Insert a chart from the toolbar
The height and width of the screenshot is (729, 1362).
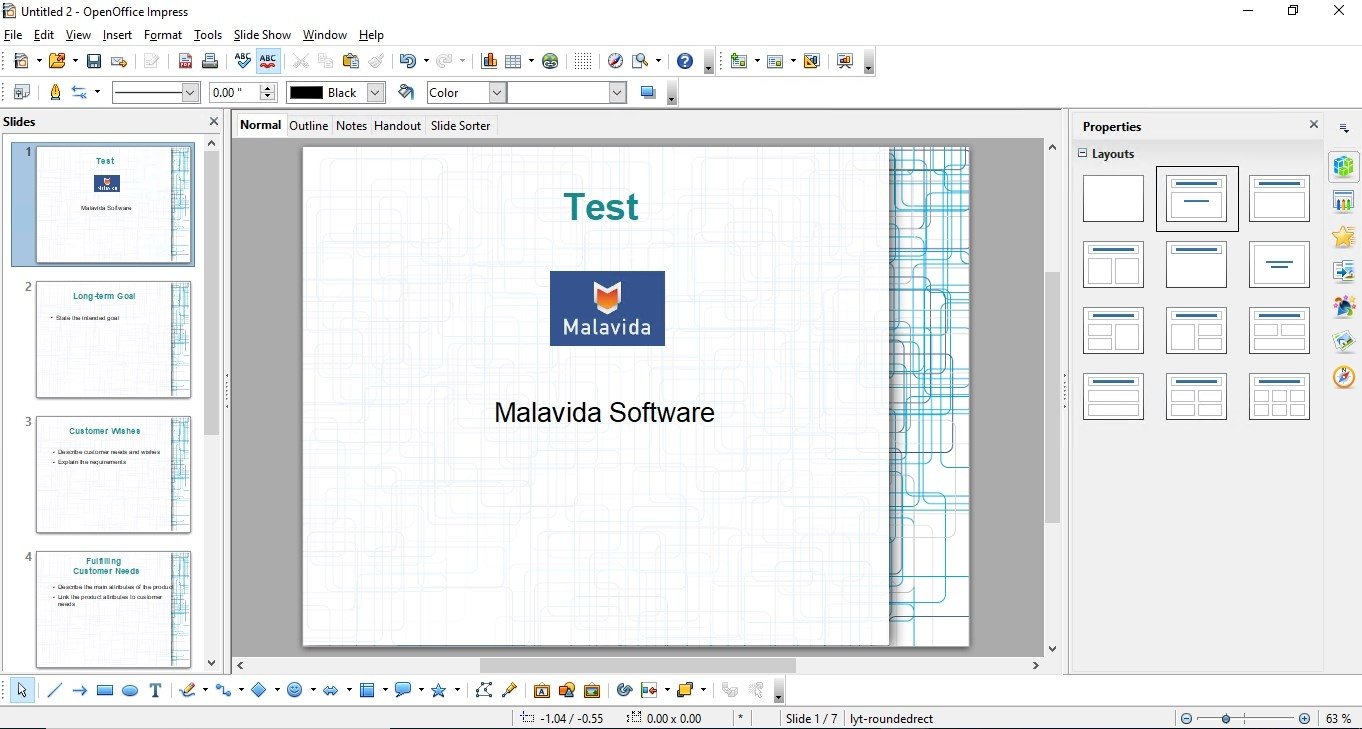[x=489, y=61]
